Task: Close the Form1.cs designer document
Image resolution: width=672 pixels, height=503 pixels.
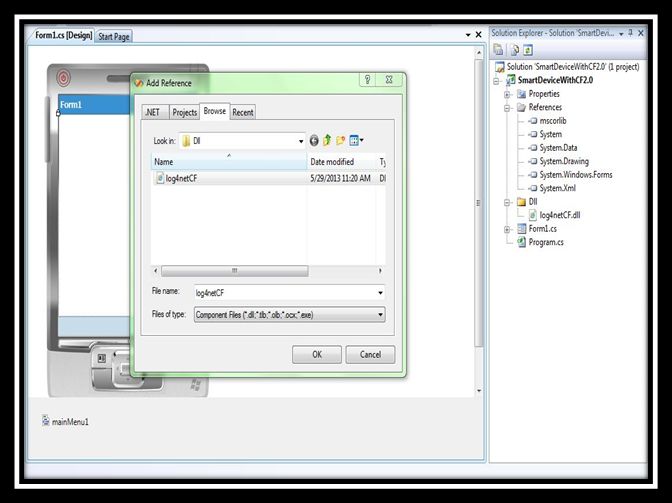Action: tap(479, 35)
